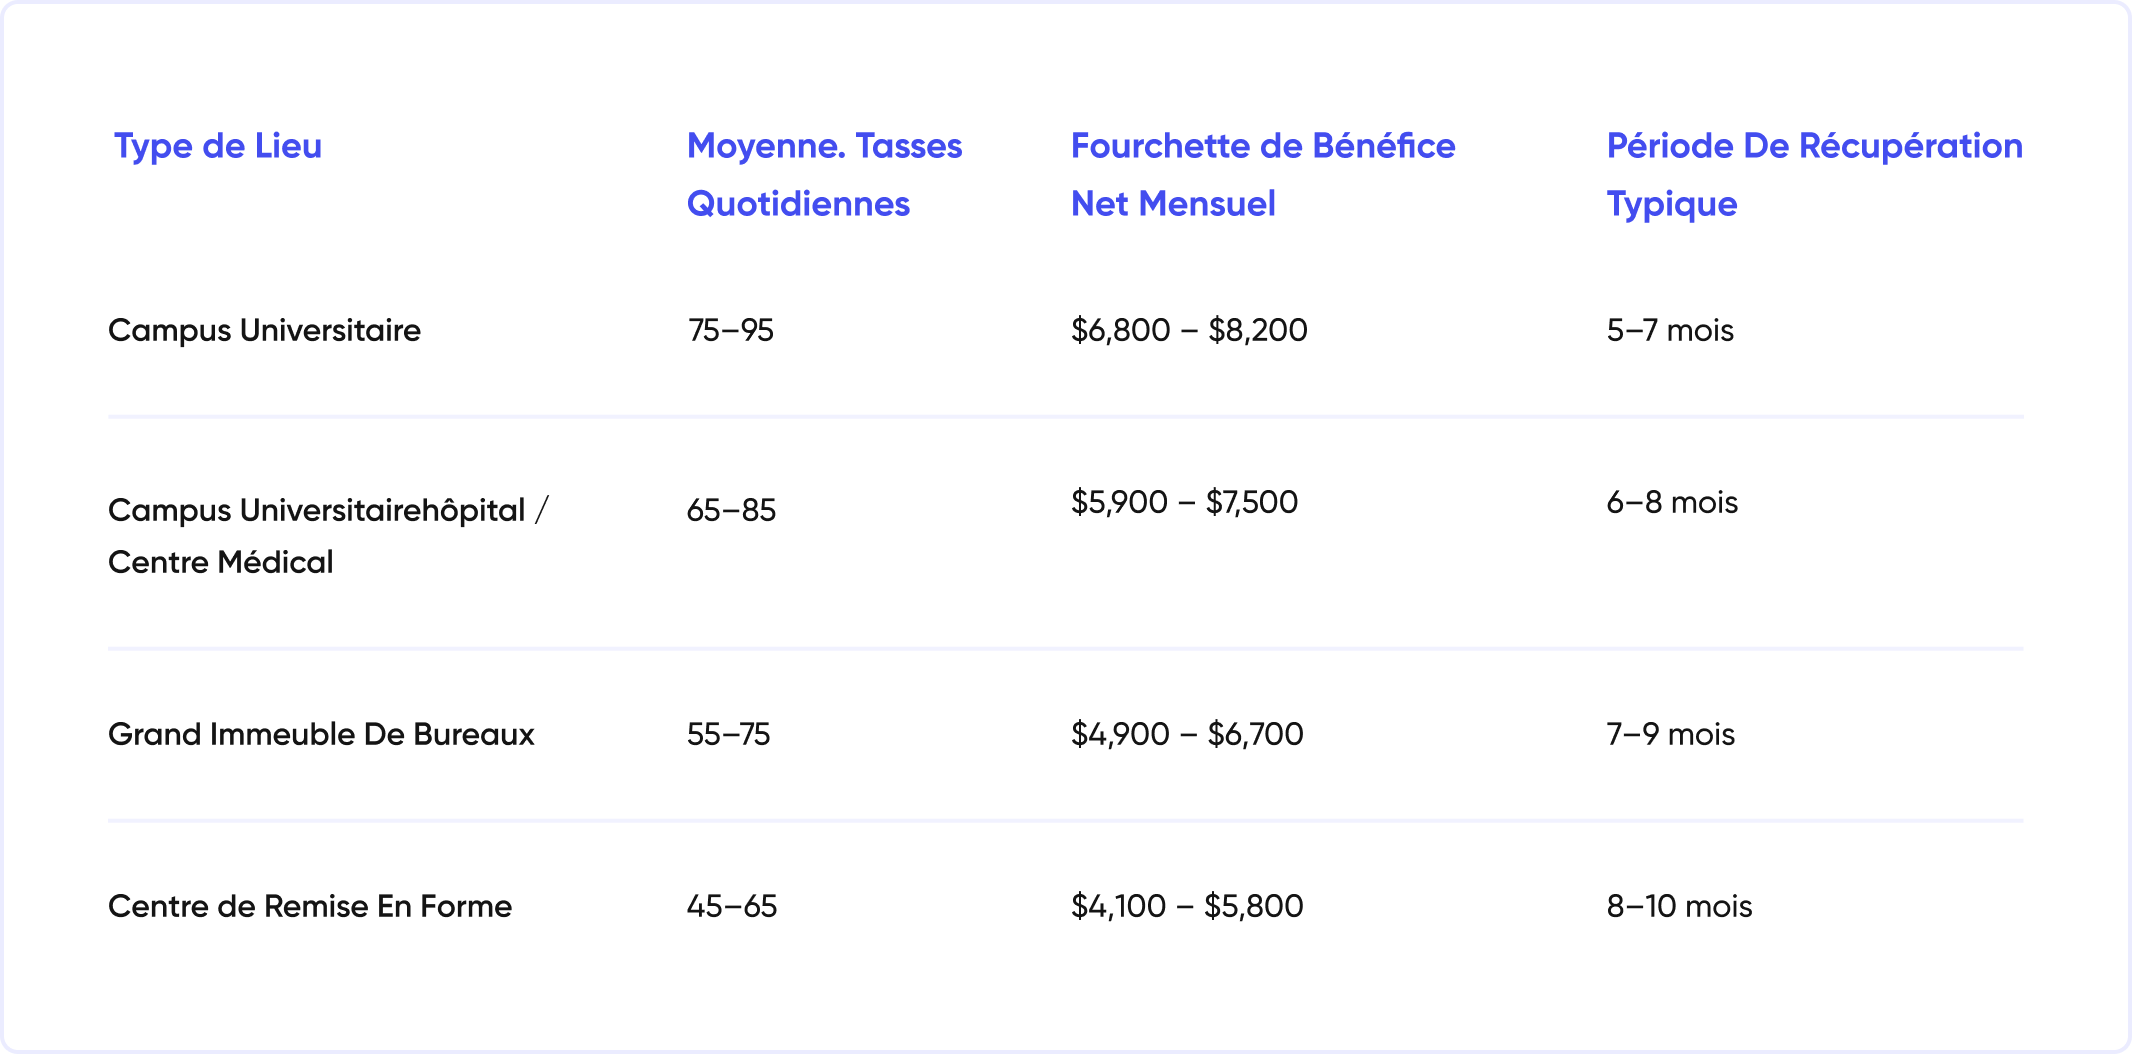2132x1054 pixels.
Task: Select the '5–7 mois' payback cell
Action: pyautogui.click(x=1670, y=330)
